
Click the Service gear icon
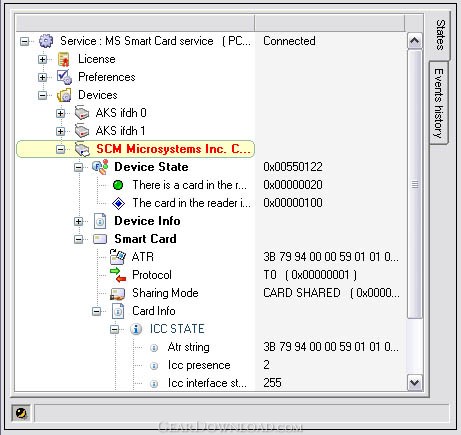tap(46, 41)
